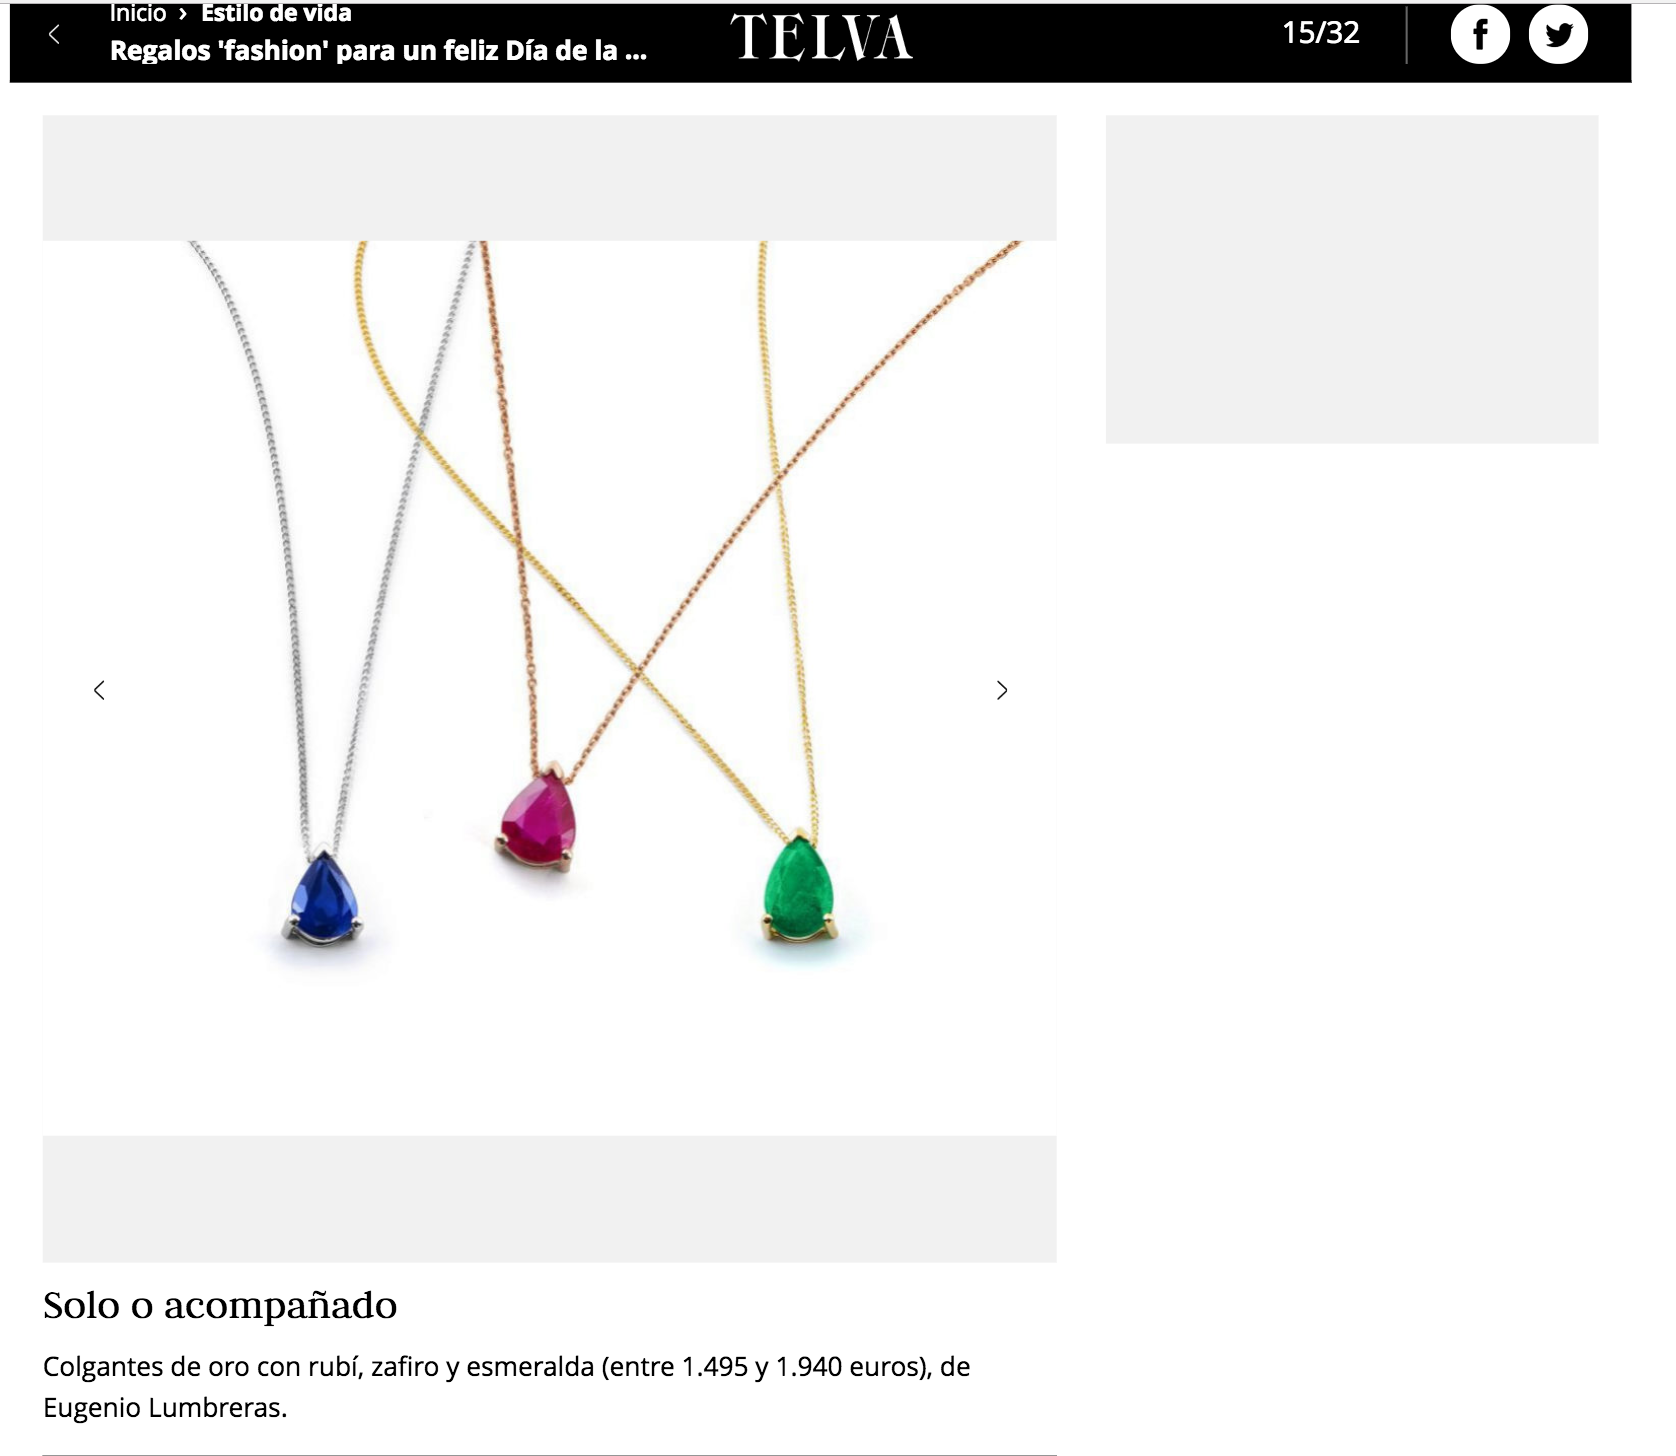Open the Regalos 'fashion' article title
The height and width of the screenshot is (1456, 1676).
click(378, 51)
